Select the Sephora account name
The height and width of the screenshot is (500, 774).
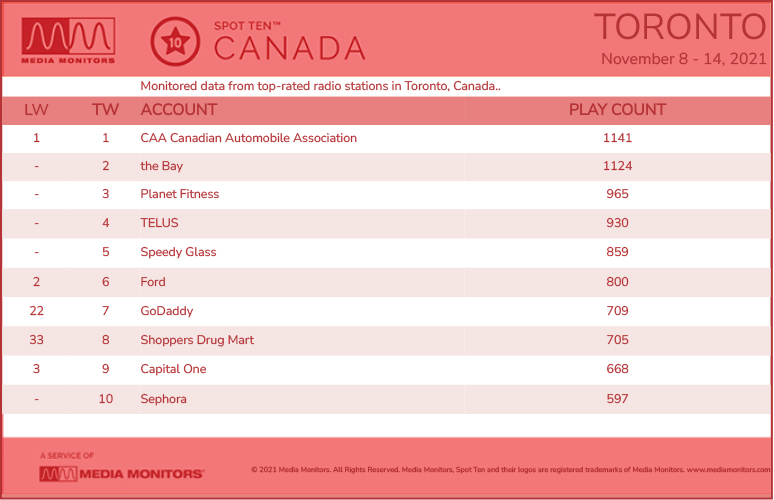163,399
